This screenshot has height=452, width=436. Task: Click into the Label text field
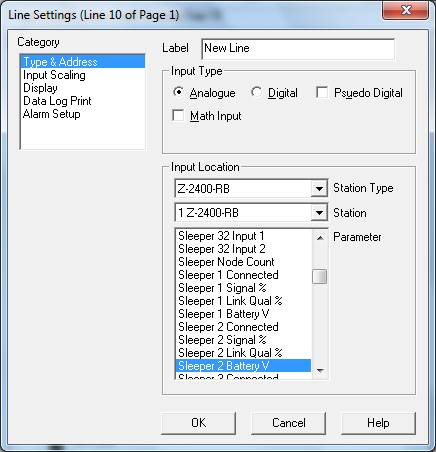click(x=298, y=49)
